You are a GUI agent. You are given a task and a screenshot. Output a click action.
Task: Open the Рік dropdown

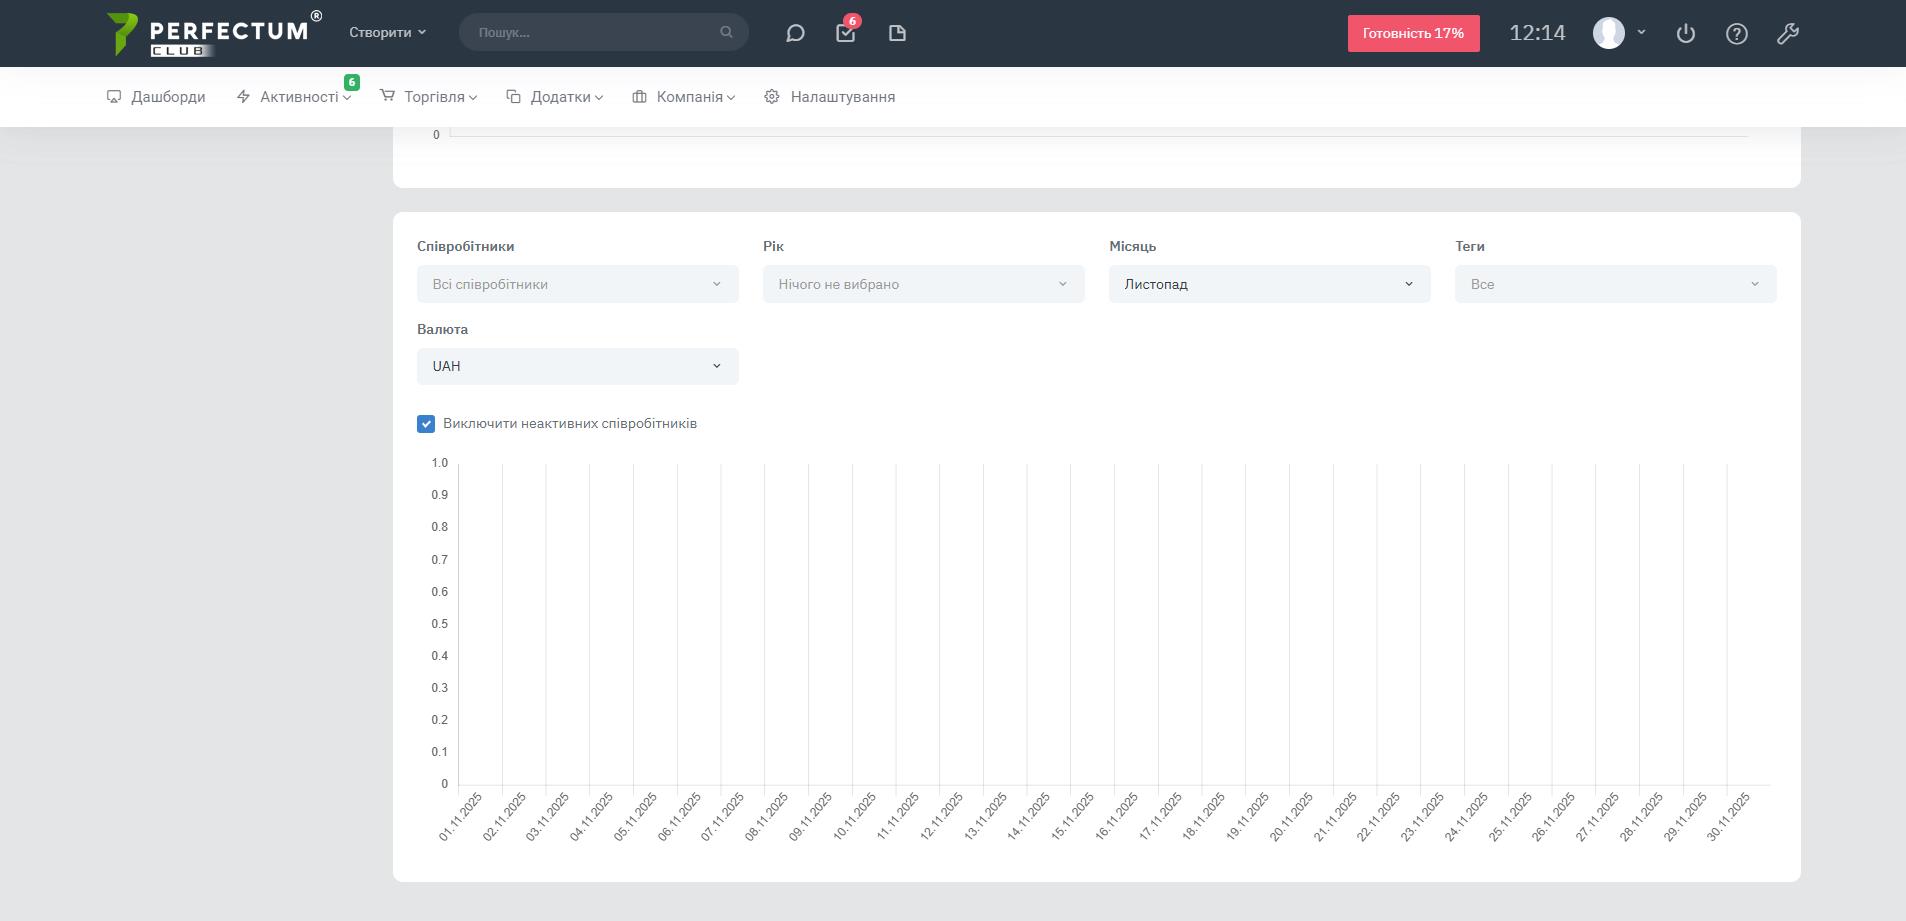point(923,284)
